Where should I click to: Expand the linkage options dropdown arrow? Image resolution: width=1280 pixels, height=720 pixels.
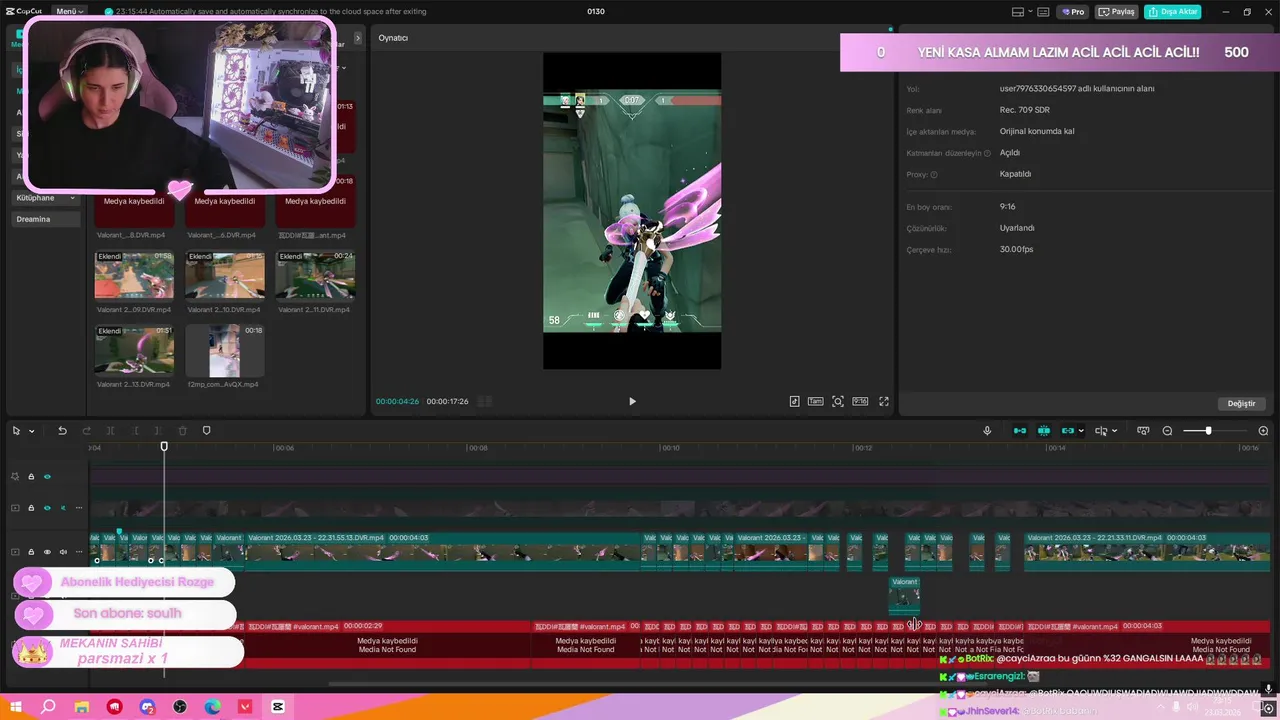tap(1081, 431)
